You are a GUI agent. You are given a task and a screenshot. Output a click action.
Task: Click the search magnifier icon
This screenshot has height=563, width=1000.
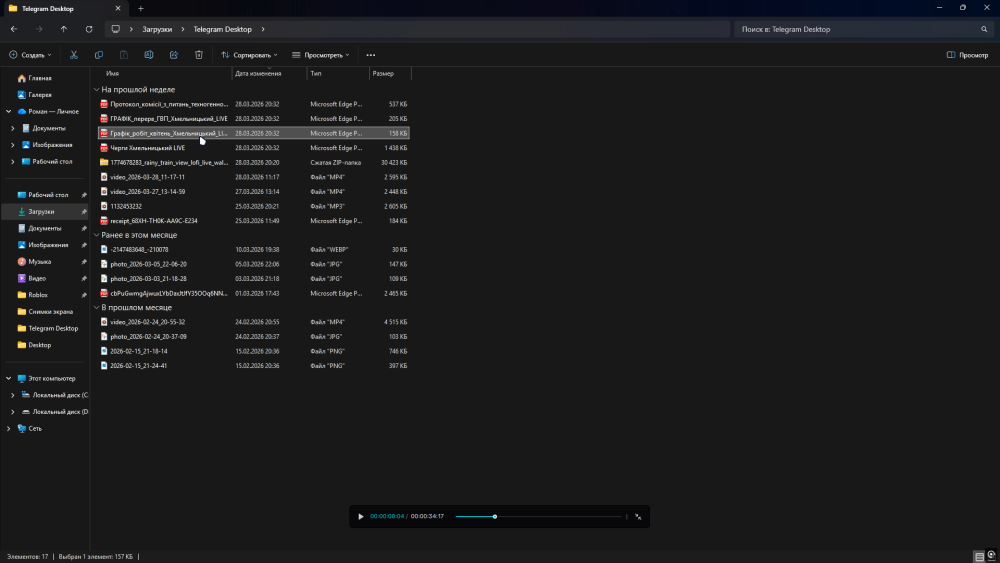point(984,29)
